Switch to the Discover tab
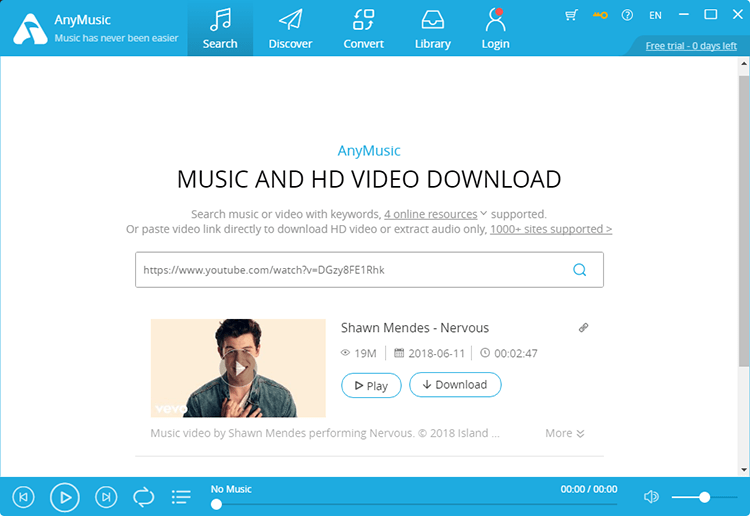The image size is (750, 516). (x=290, y=28)
